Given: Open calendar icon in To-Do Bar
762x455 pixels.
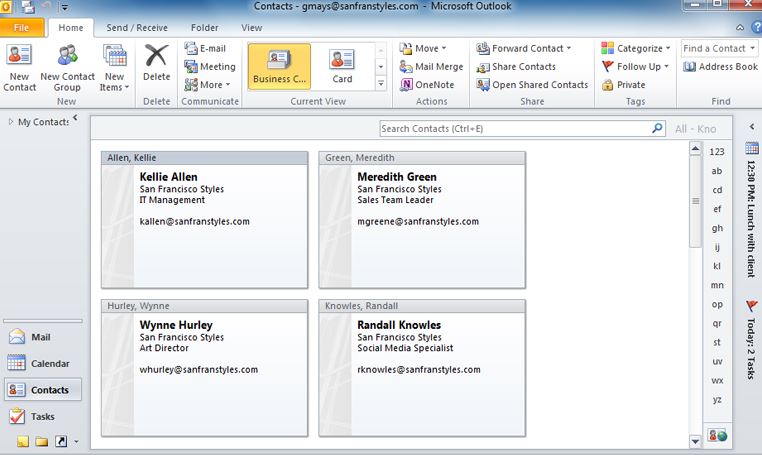Looking at the screenshot, I should pos(752,148).
